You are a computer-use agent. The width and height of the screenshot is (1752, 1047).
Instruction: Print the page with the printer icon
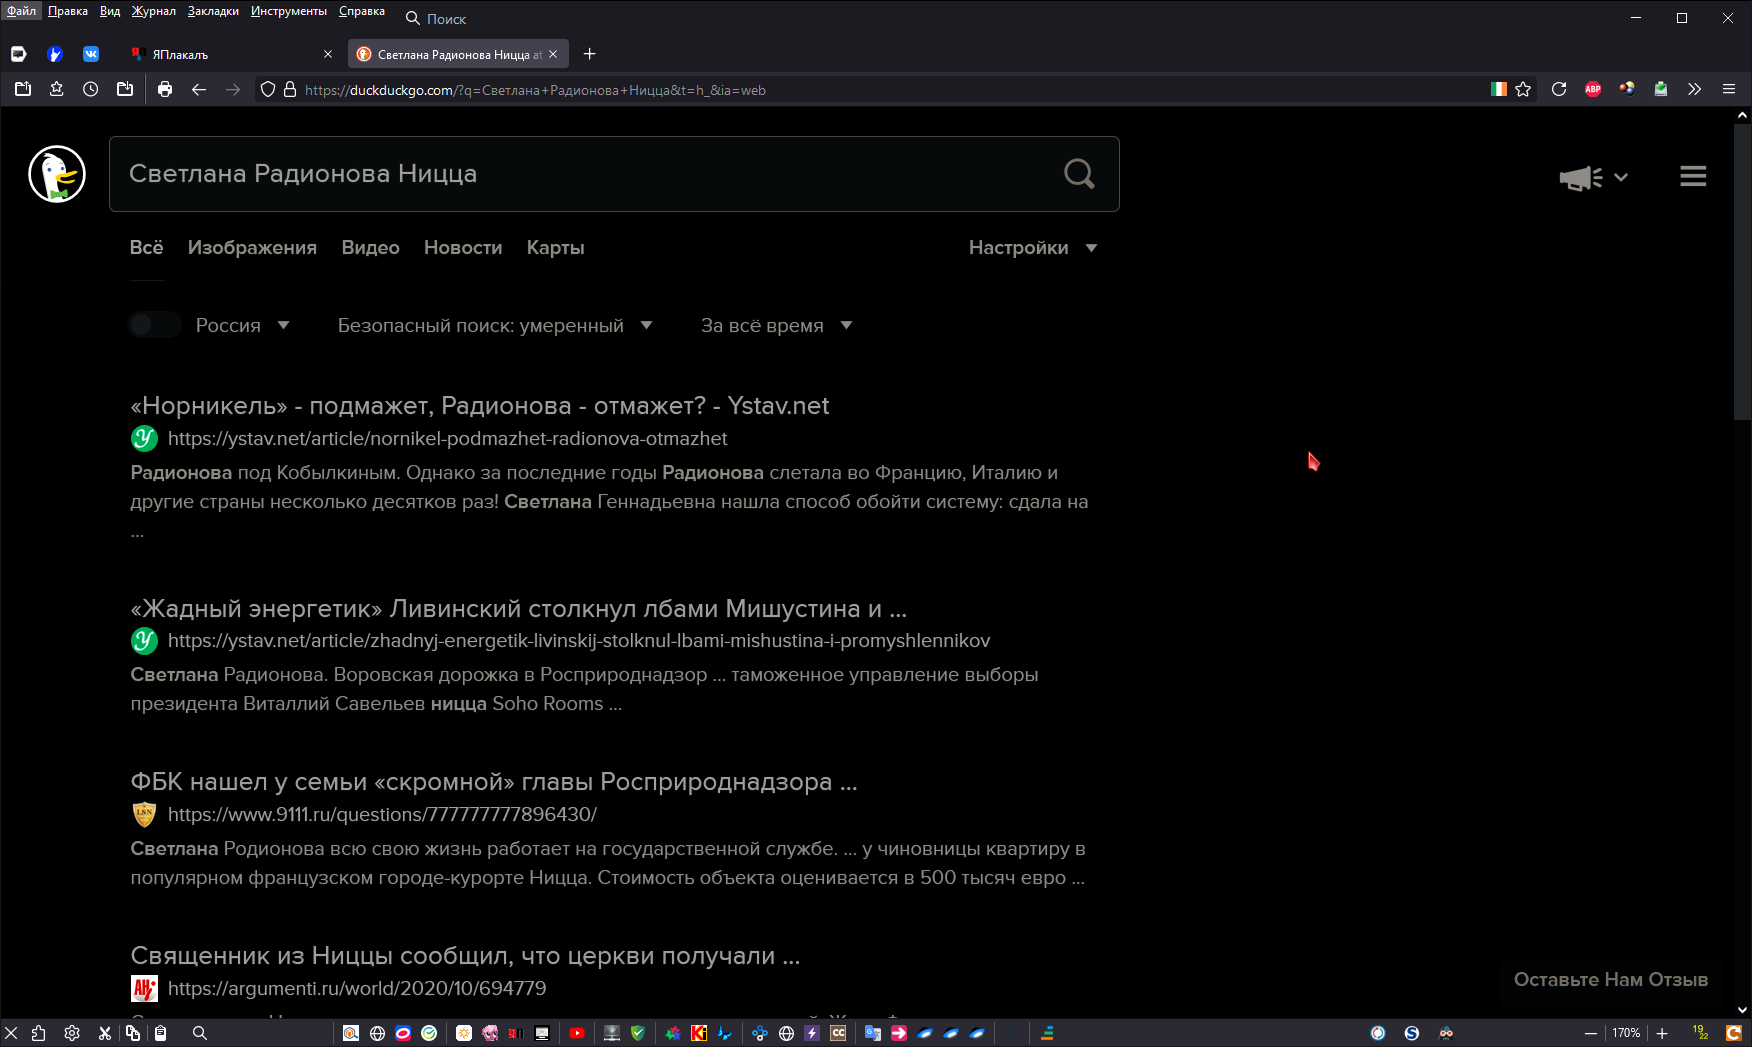point(165,89)
